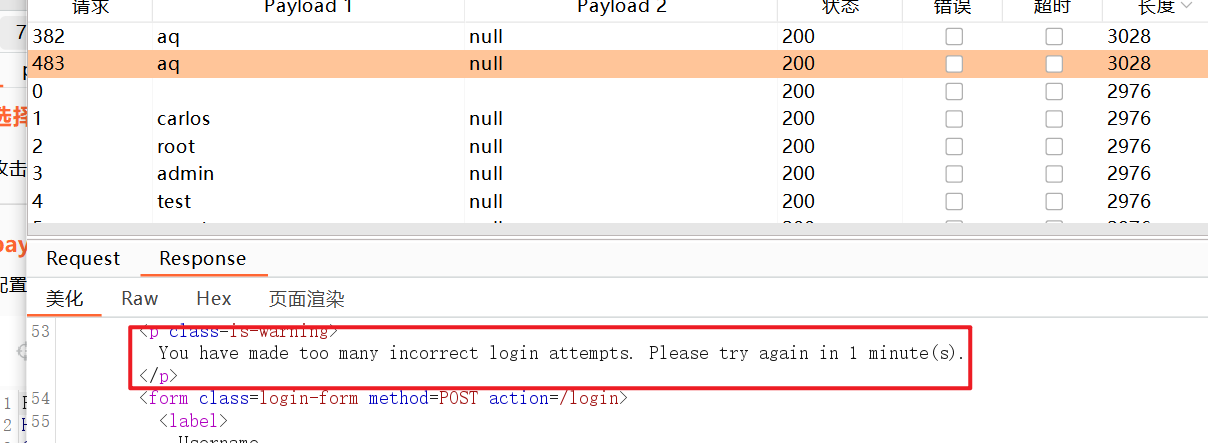1208x443 pixels.
Task: Click the sort arrow on 长度 column
Action: click(x=1187, y=7)
